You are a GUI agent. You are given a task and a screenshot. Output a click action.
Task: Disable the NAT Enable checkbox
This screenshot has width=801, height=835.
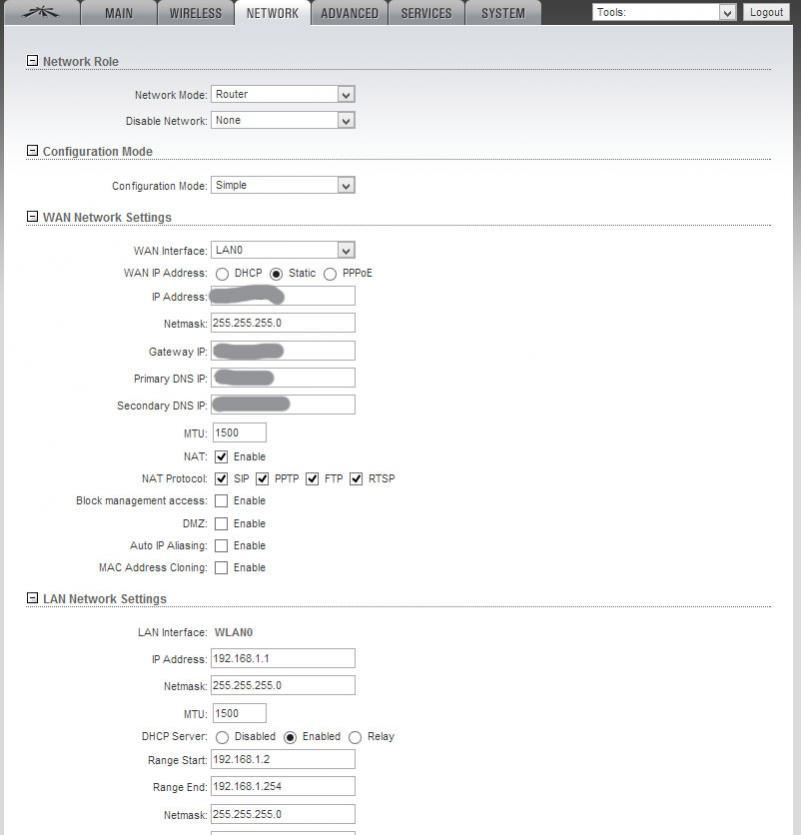(222, 457)
